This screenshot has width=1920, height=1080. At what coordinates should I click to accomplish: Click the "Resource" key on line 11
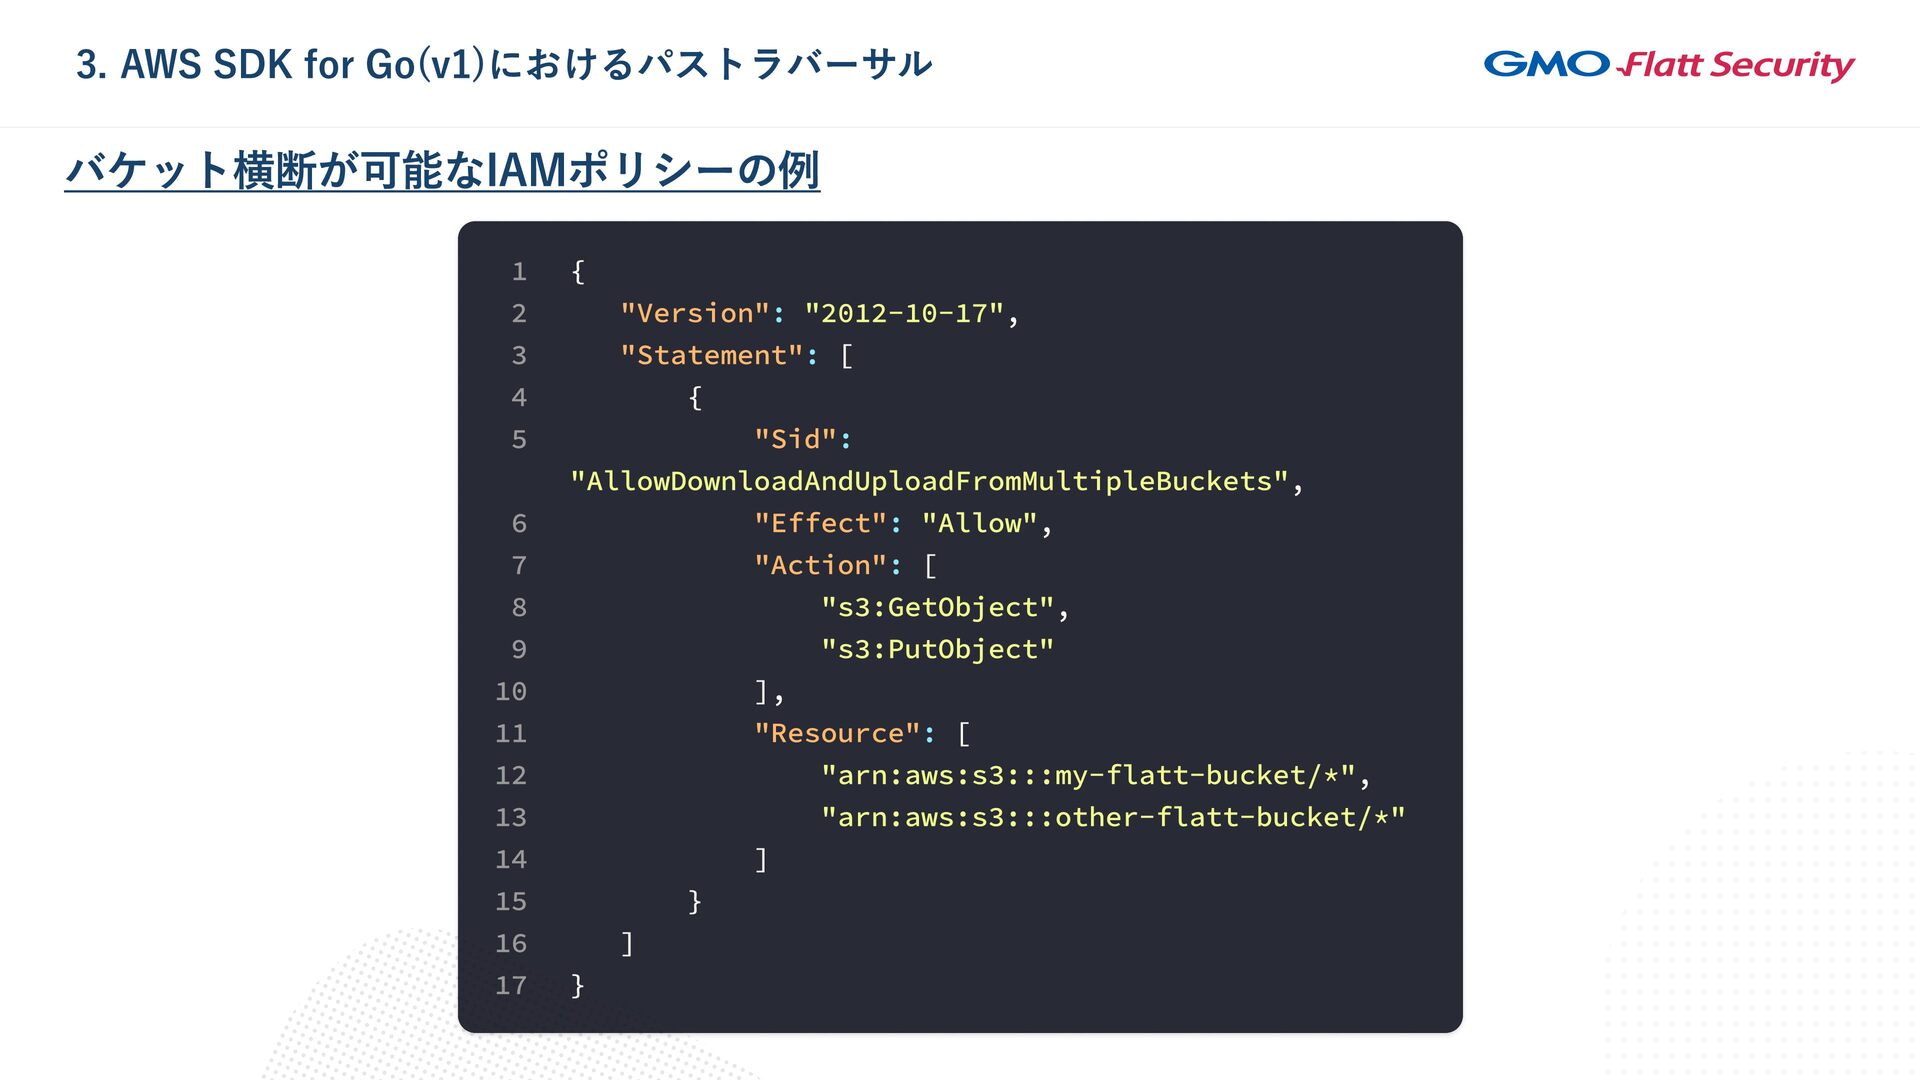click(838, 733)
